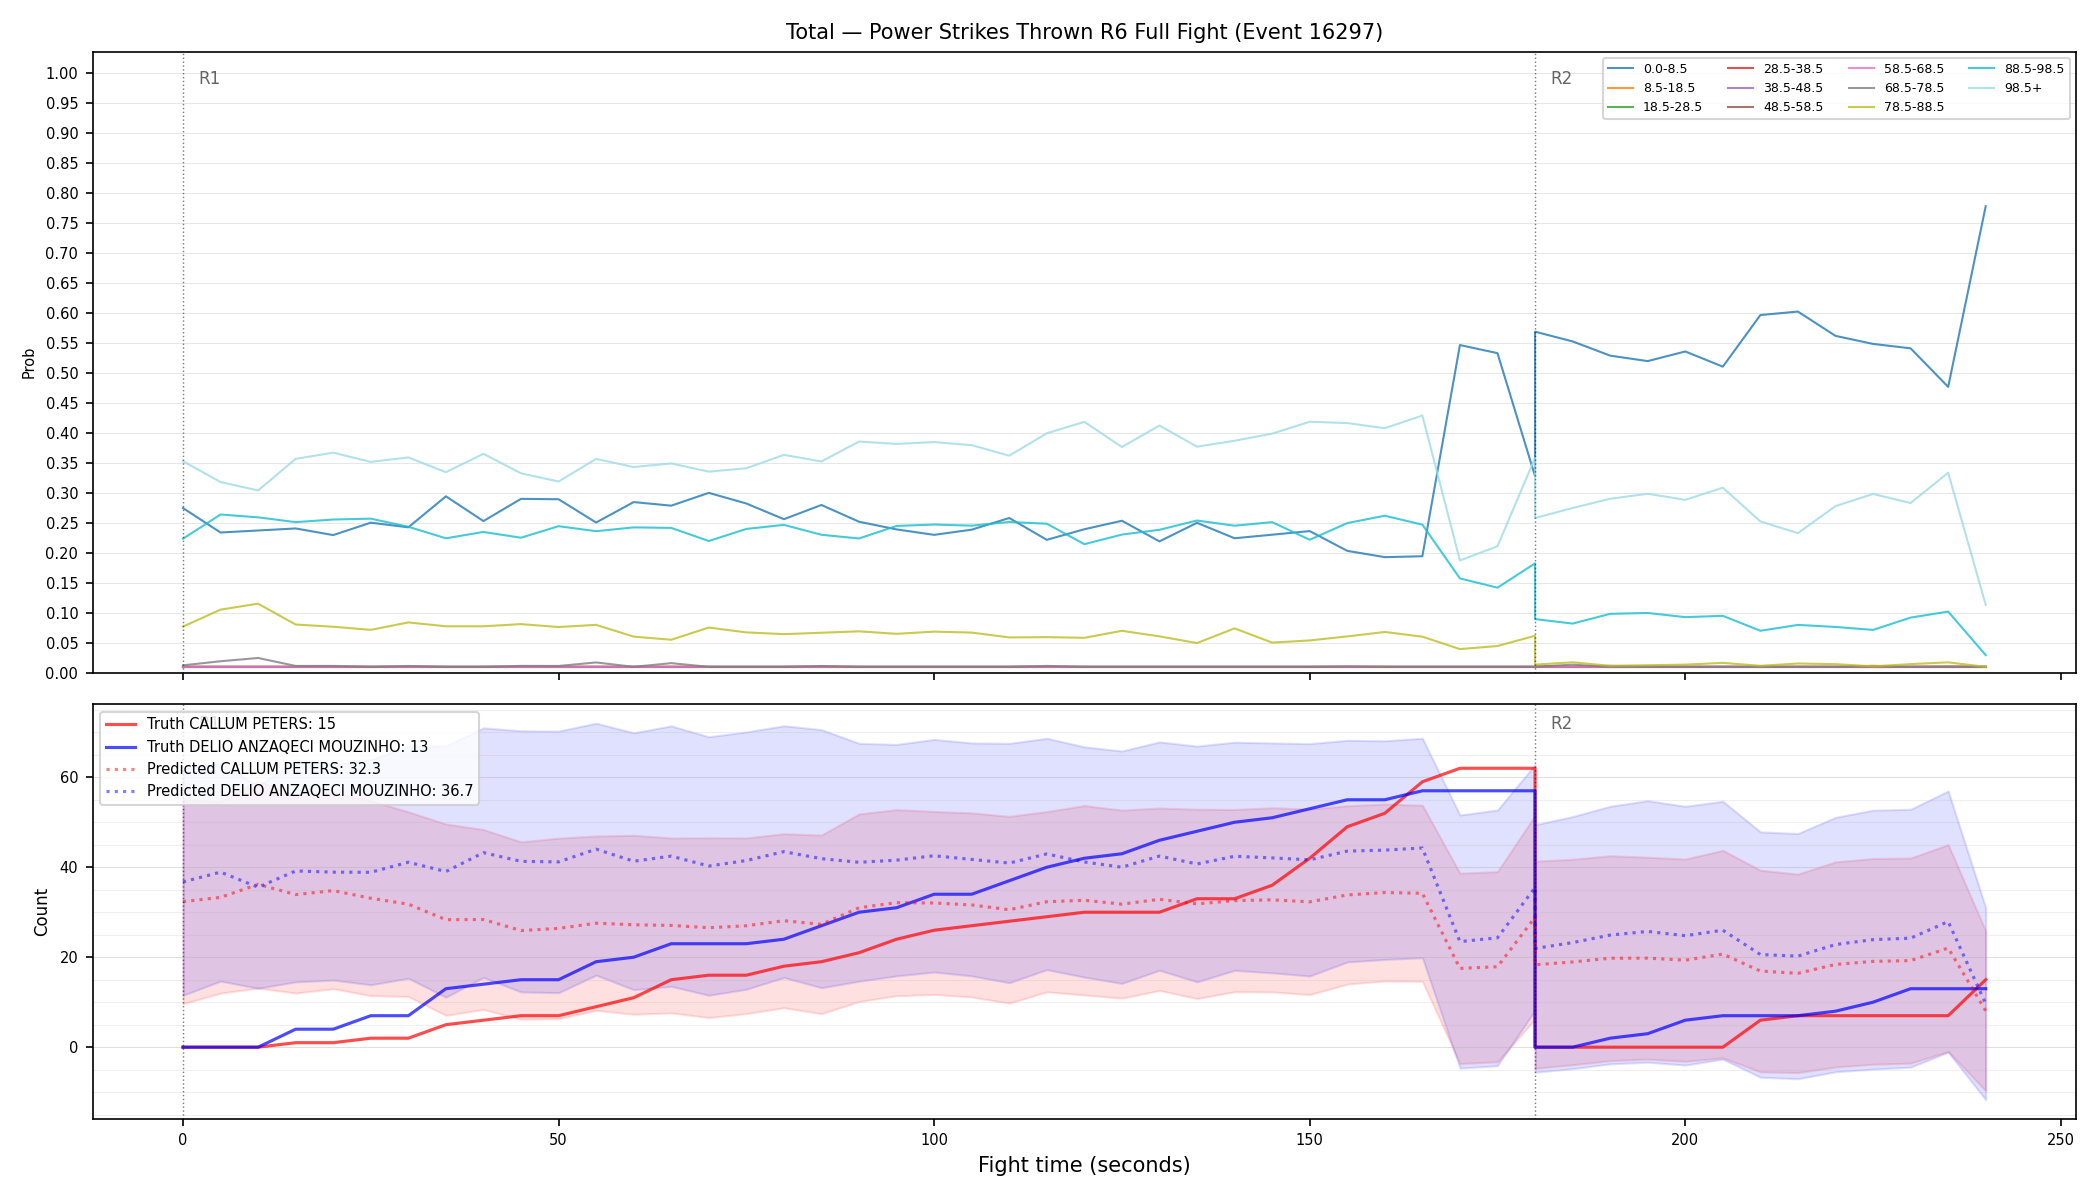Click the 100 tick on the x-axis
Viewport: 2100px width, 1200px height.
coord(933,1139)
